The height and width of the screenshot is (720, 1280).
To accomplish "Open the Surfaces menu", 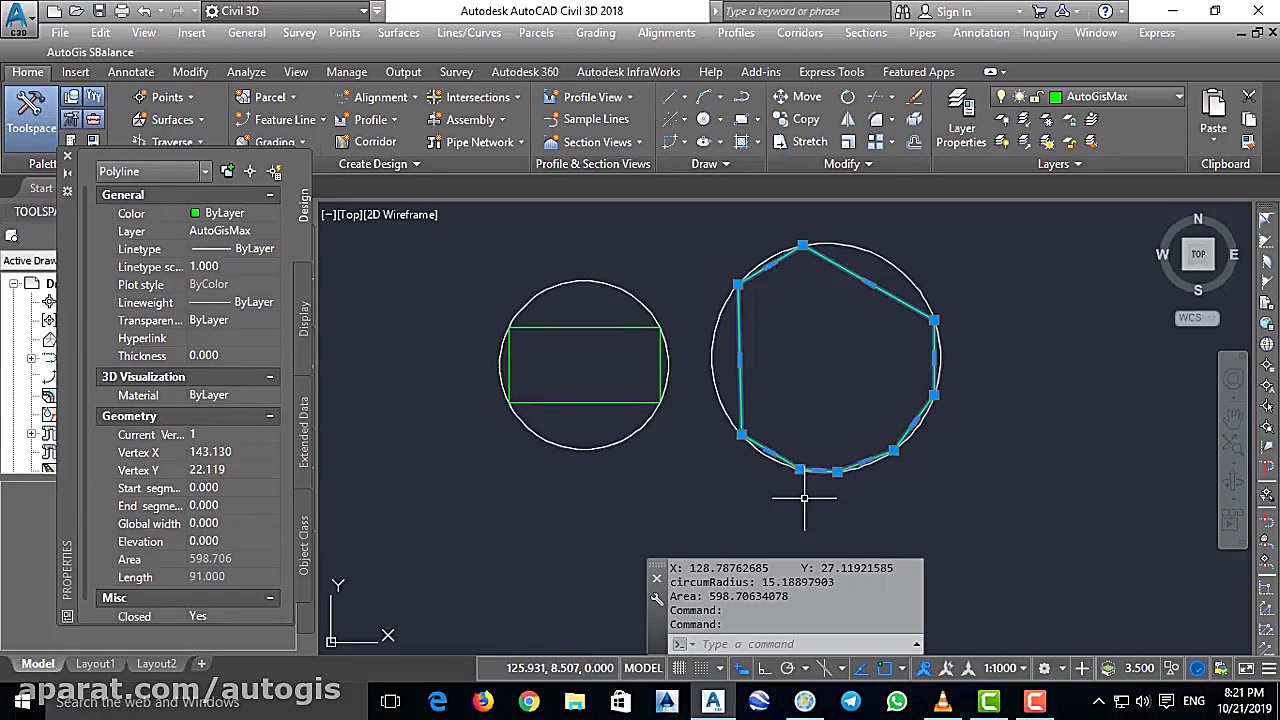I will tap(399, 33).
